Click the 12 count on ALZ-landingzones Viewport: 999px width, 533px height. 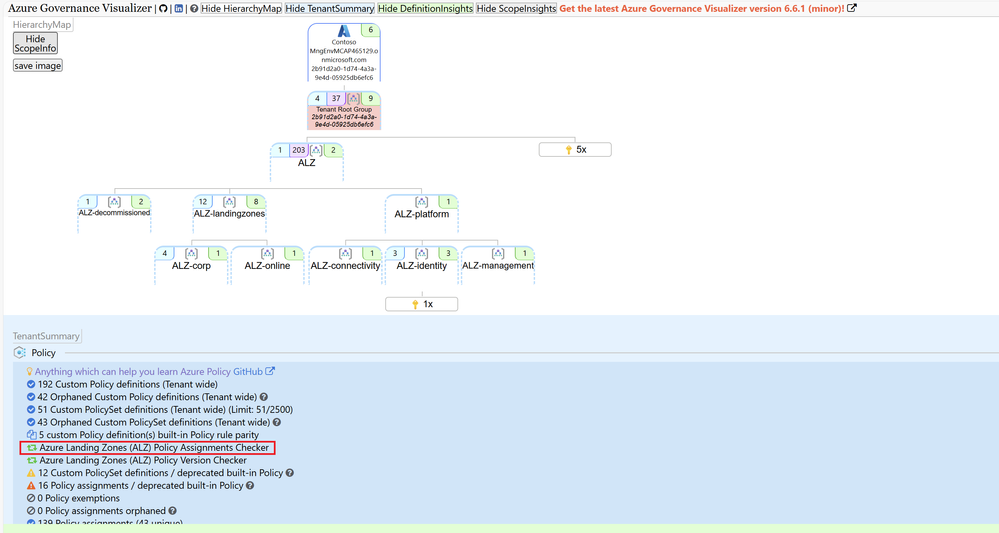click(x=203, y=202)
